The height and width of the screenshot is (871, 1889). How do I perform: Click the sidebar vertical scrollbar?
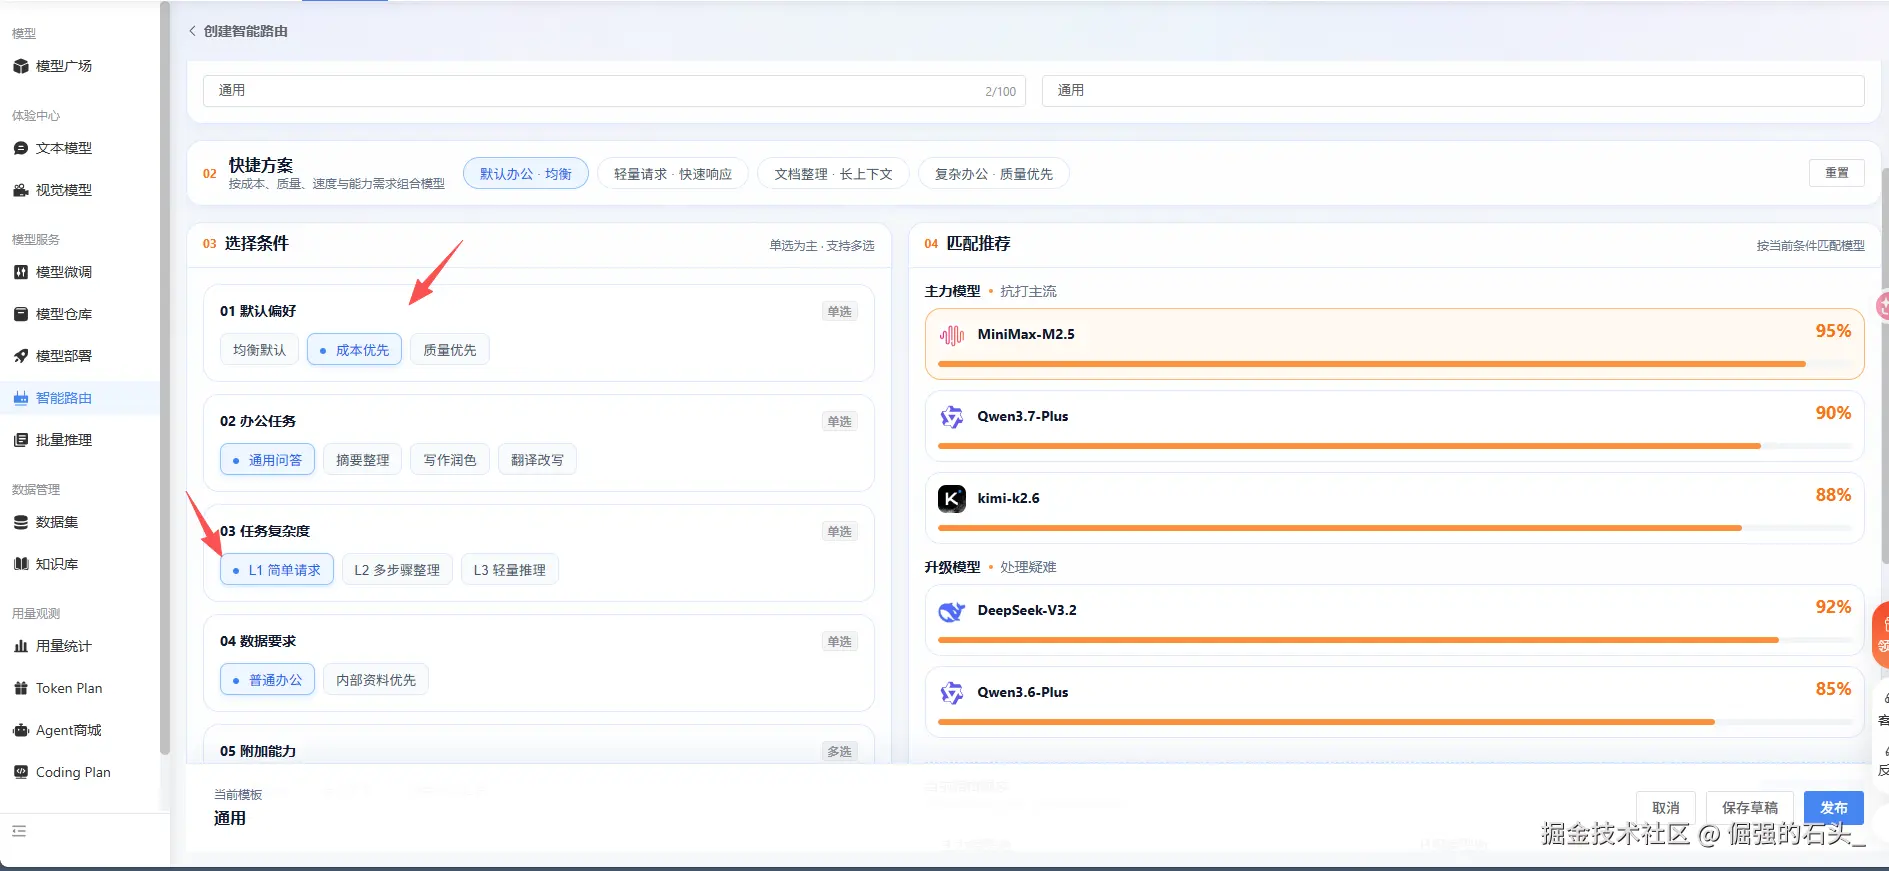click(x=165, y=378)
